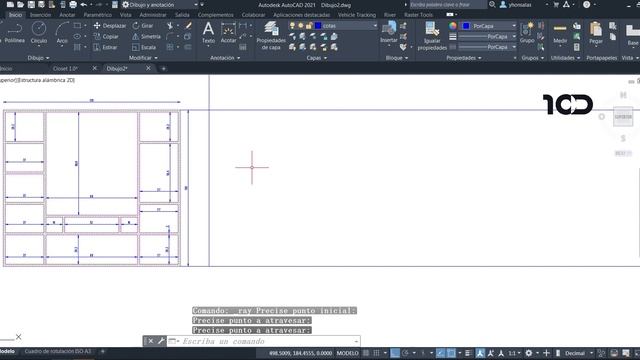640x360 pixels.
Task: Click the search magnifier icon in title bar
Action: pos(492,4)
